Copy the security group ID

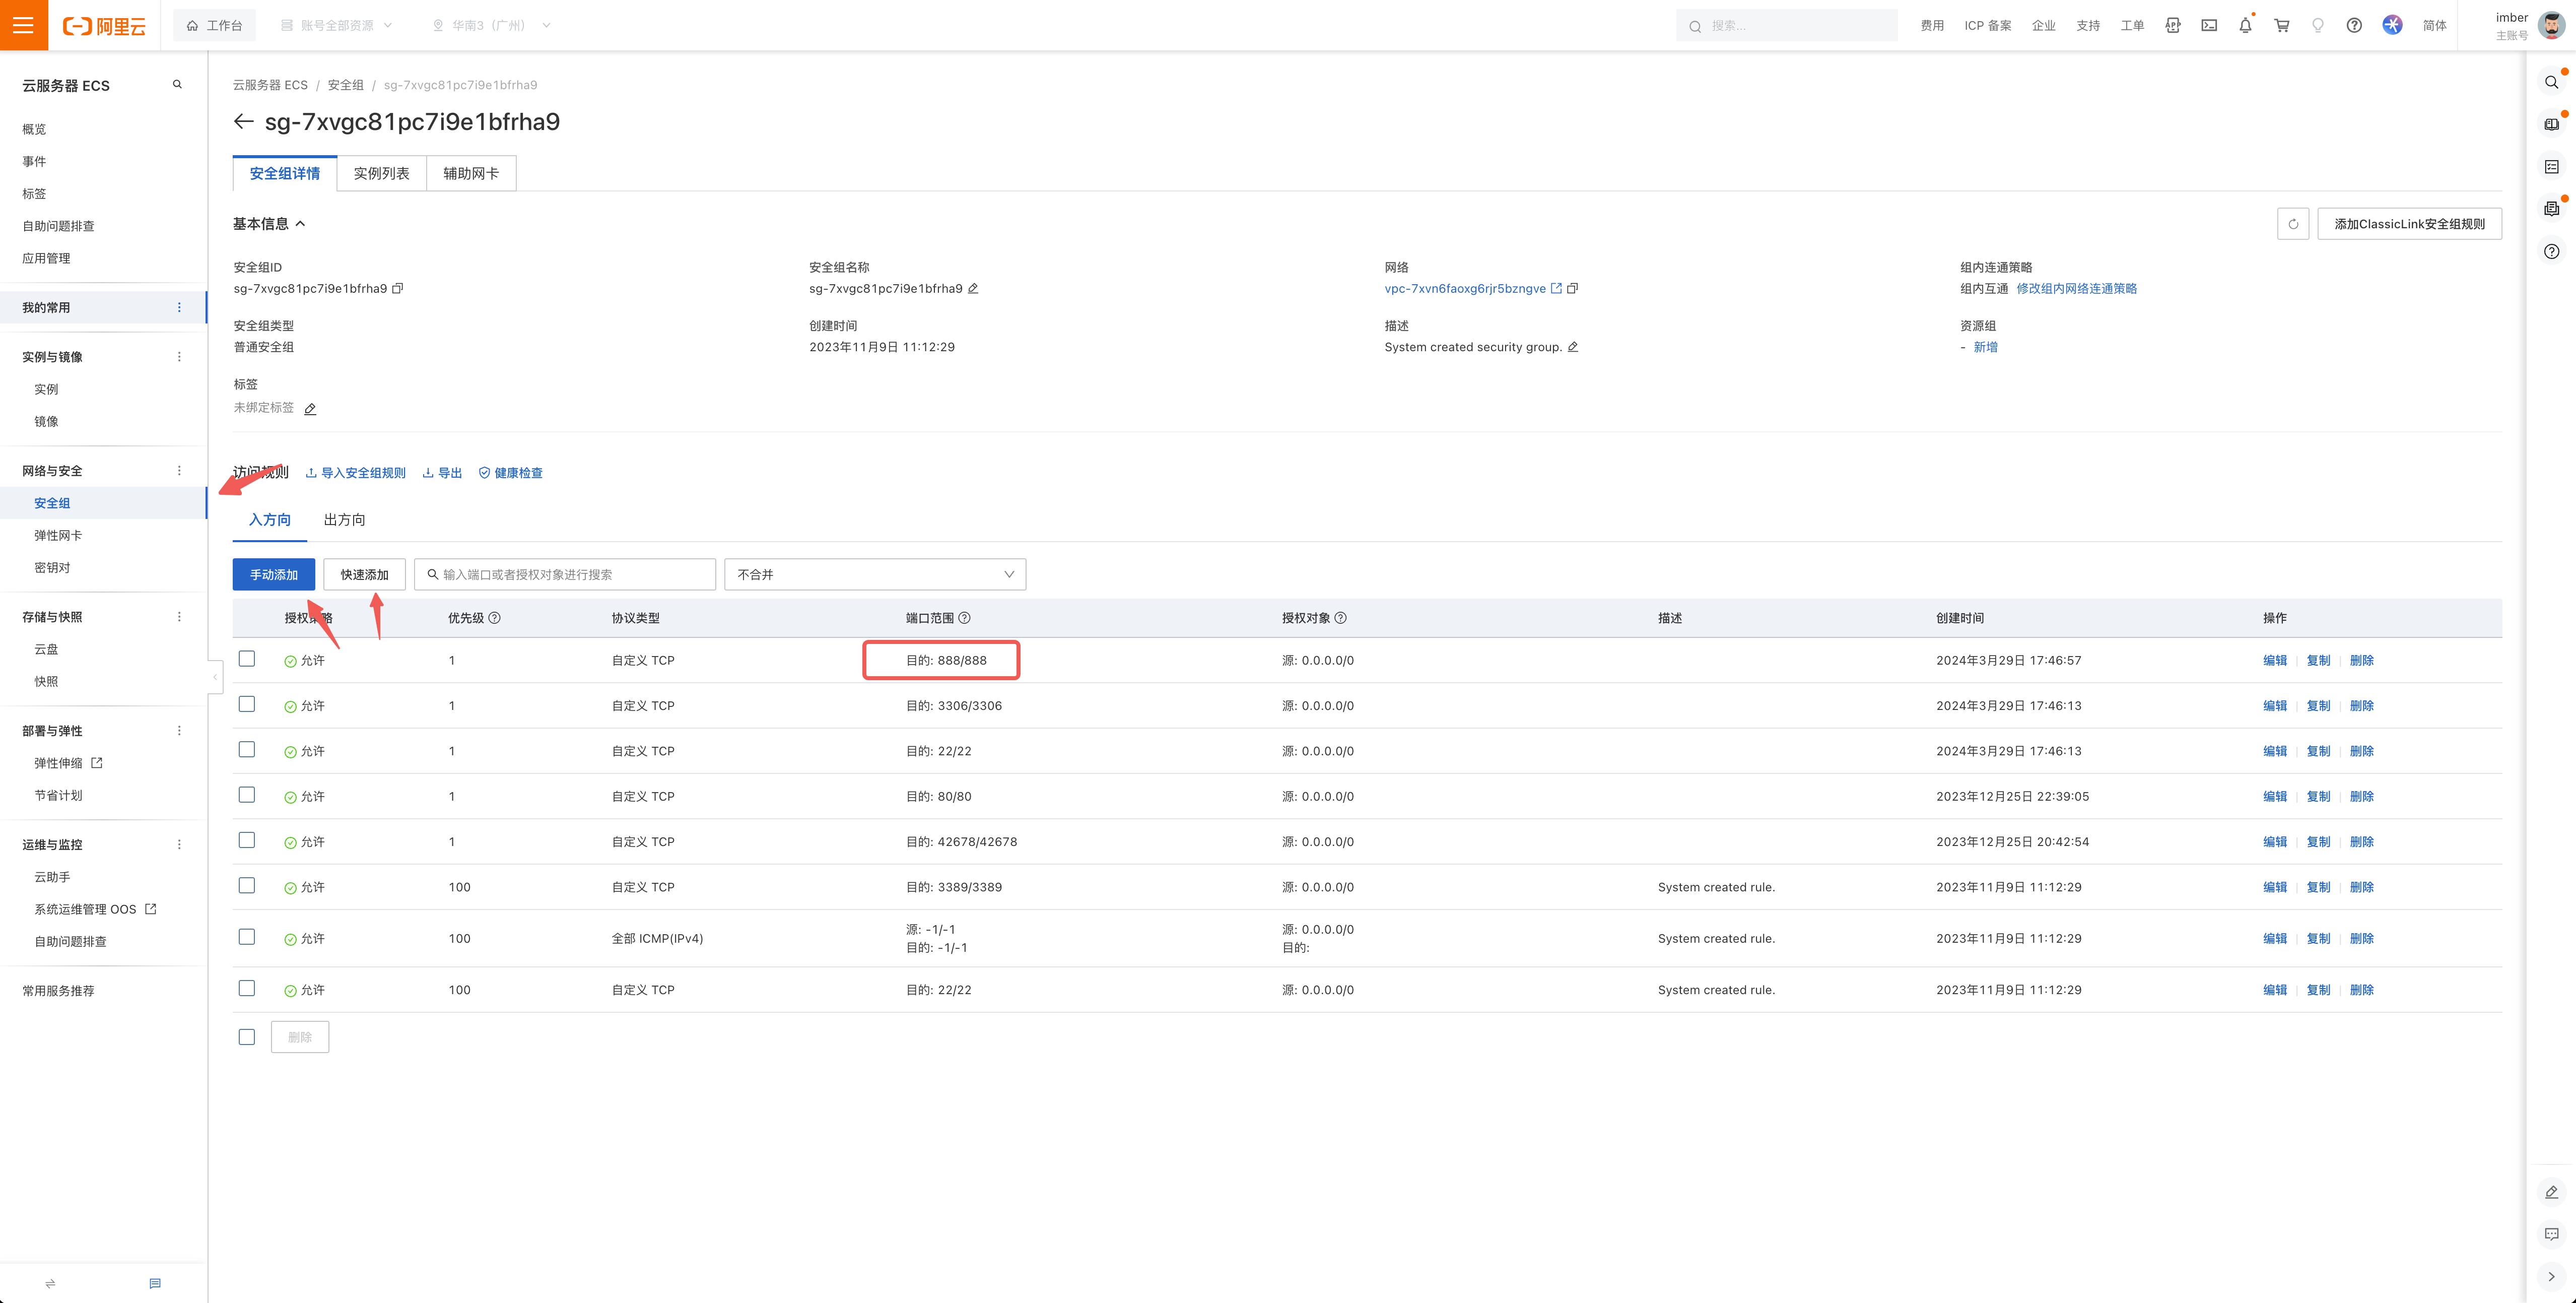(398, 289)
